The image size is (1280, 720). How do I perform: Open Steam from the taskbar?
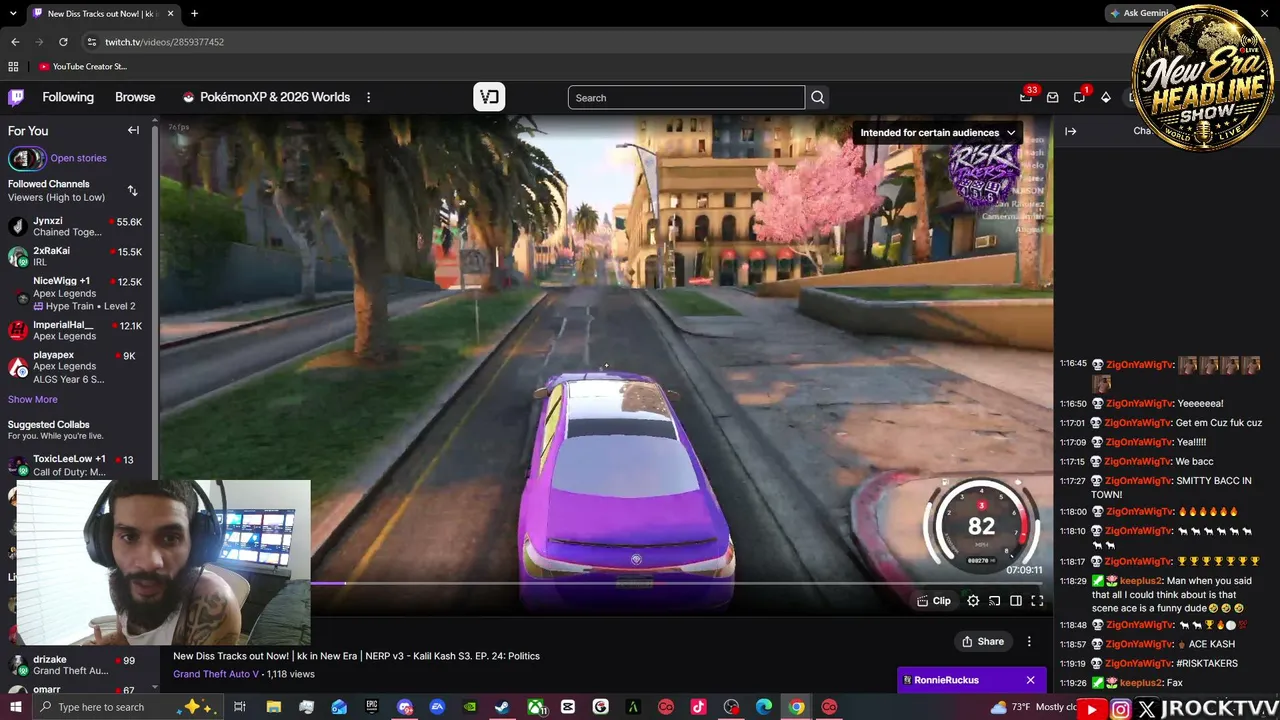(502, 707)
